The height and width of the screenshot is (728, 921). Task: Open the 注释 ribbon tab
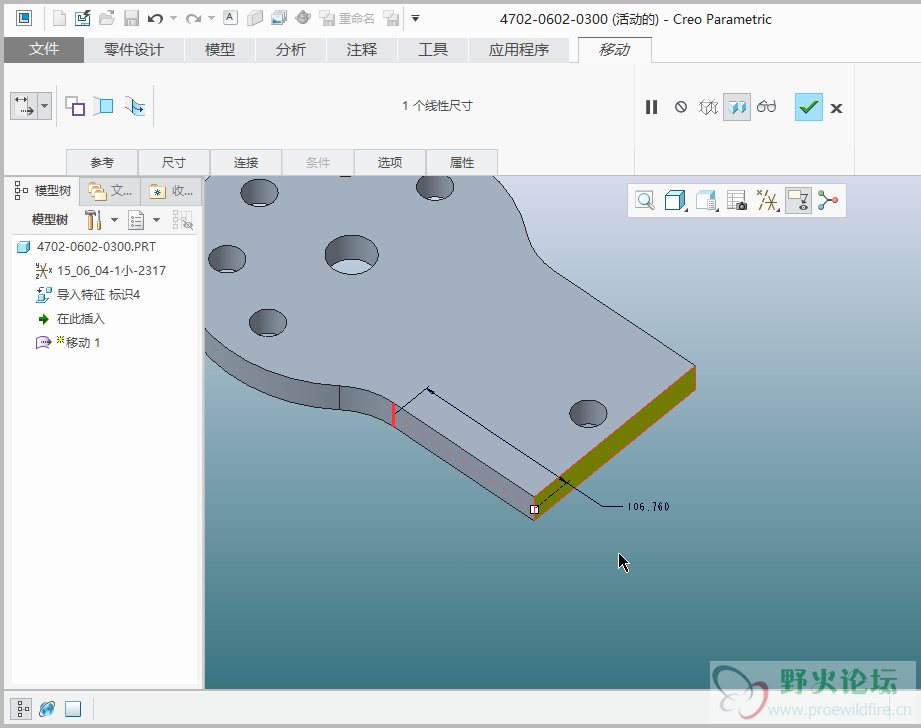coord(362,49)
